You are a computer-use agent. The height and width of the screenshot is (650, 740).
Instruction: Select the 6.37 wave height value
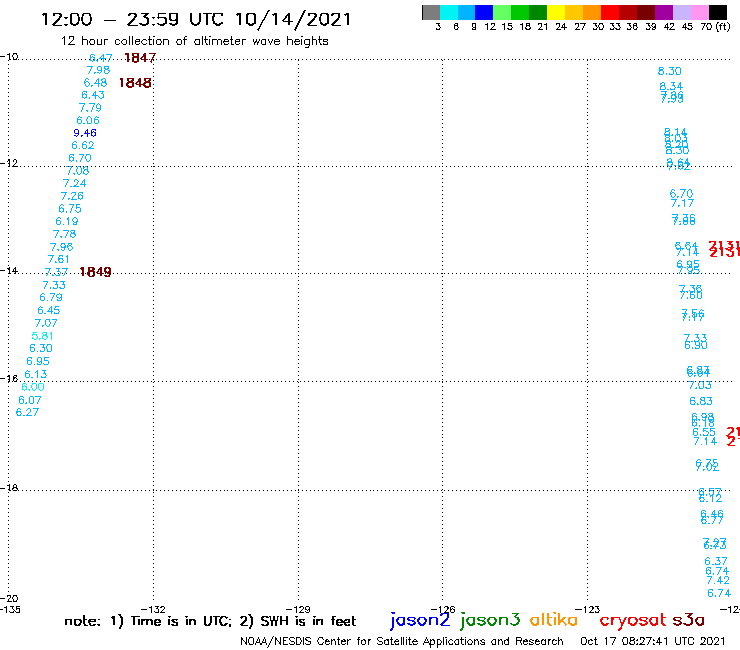pos(716,561)
